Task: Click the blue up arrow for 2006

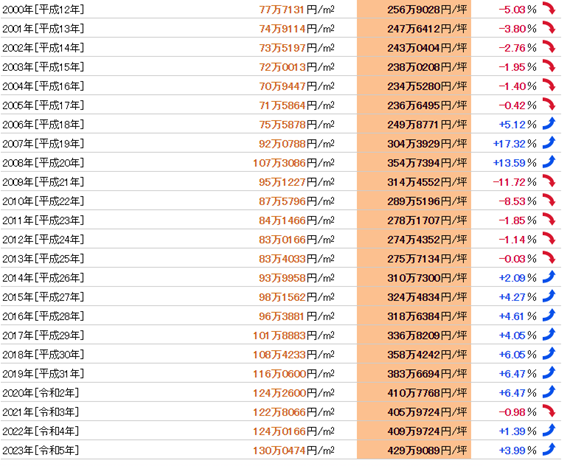Action: 549,123
